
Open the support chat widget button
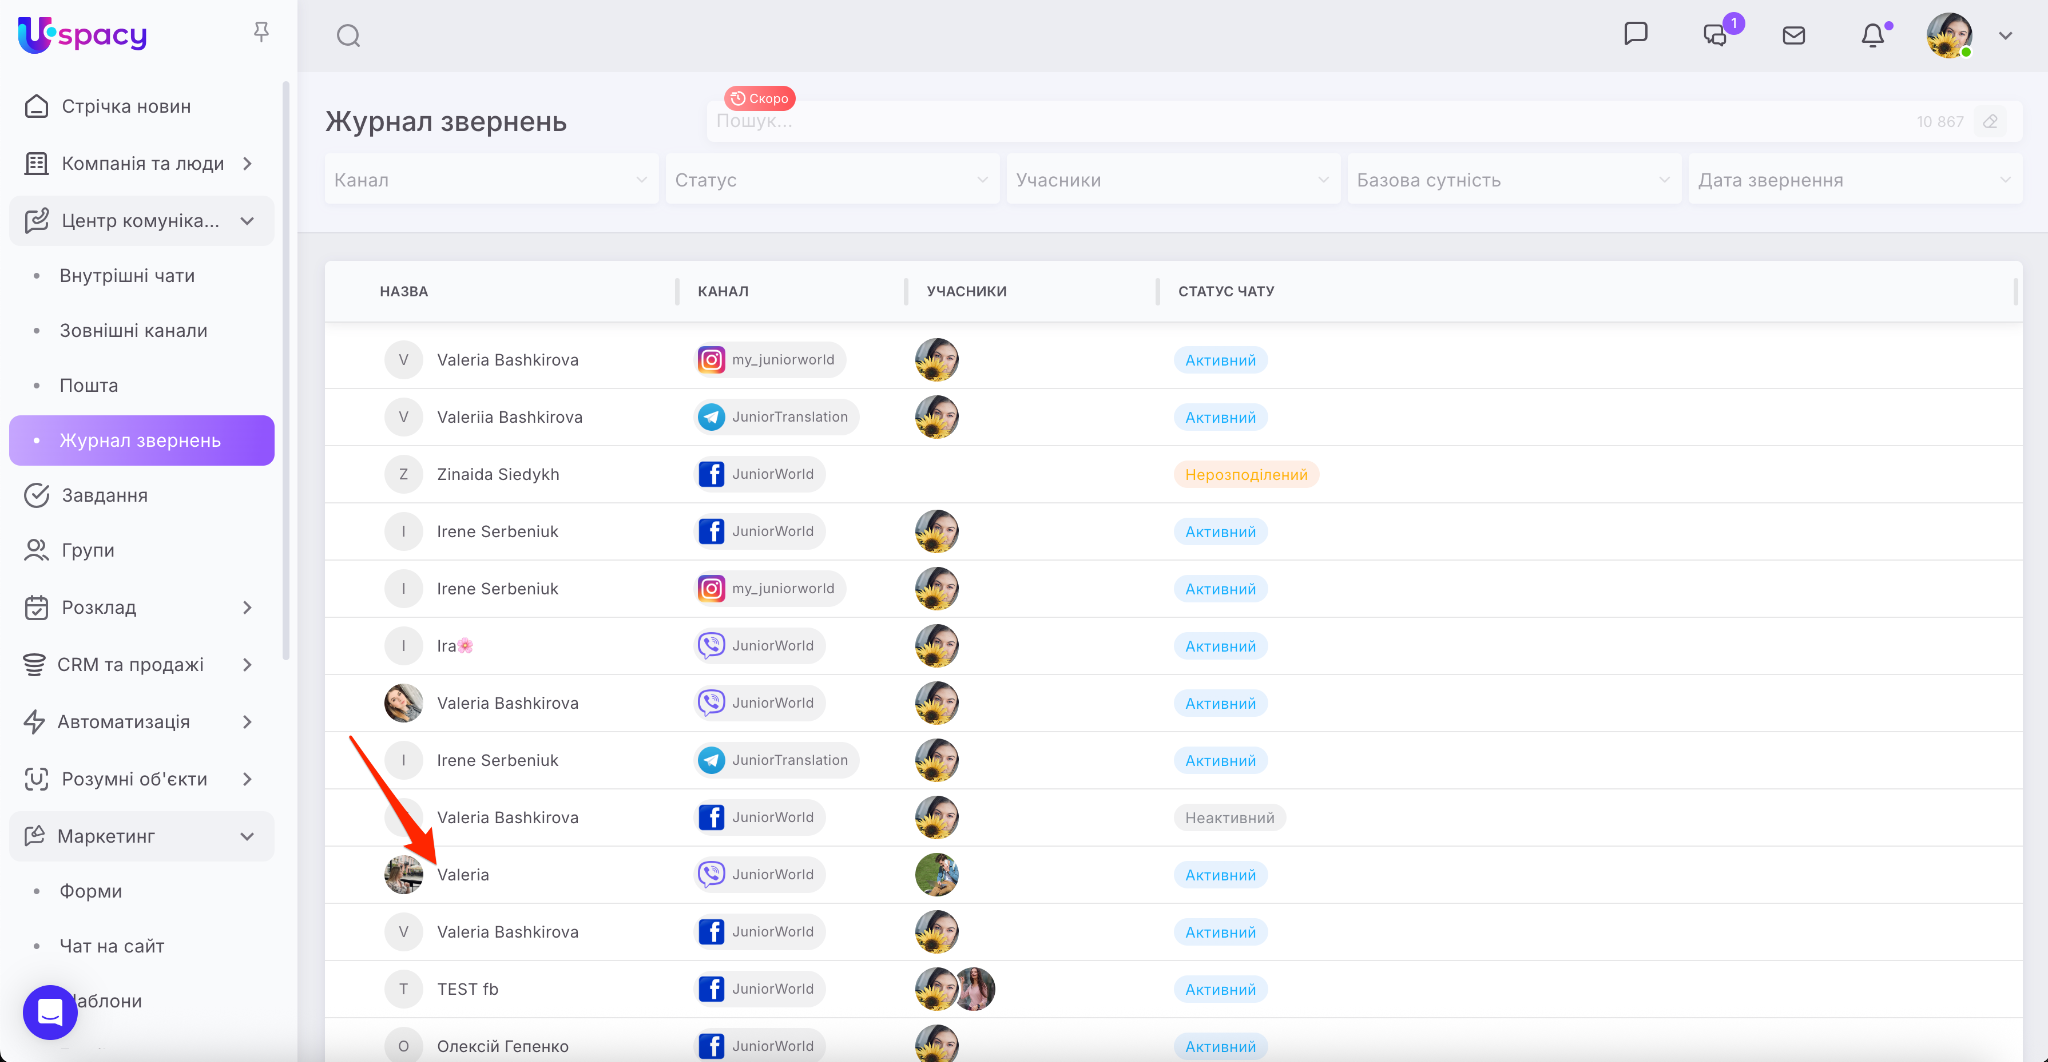(50, 1012)
